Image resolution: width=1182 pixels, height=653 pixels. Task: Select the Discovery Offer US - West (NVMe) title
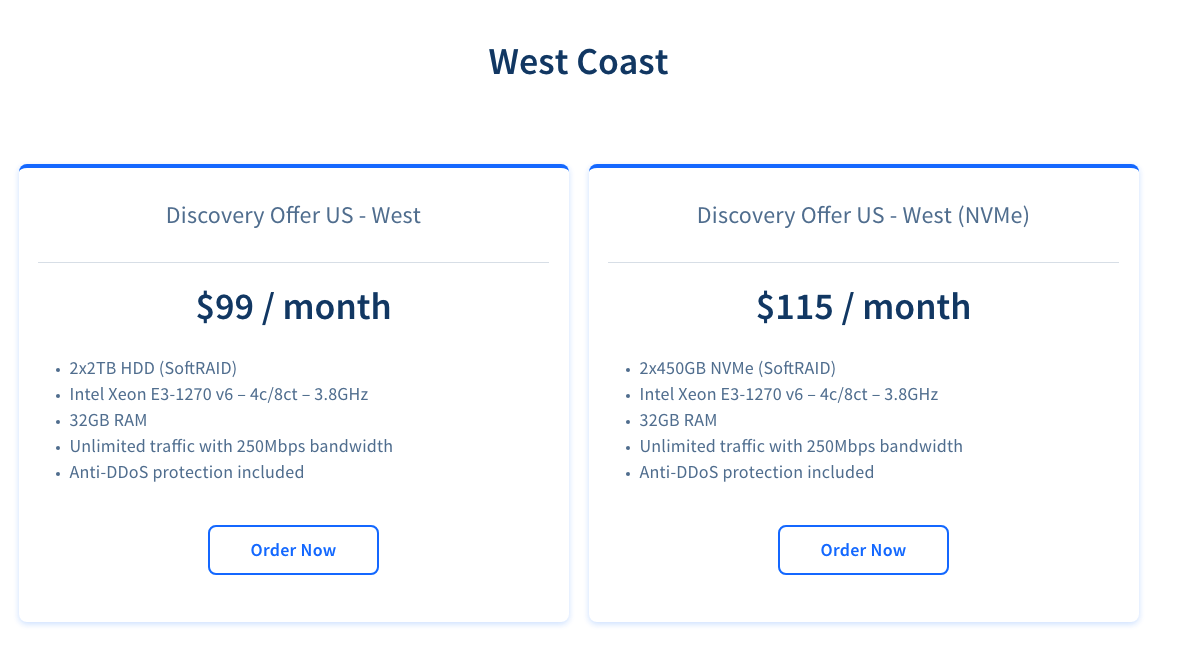tap(863, 215)
